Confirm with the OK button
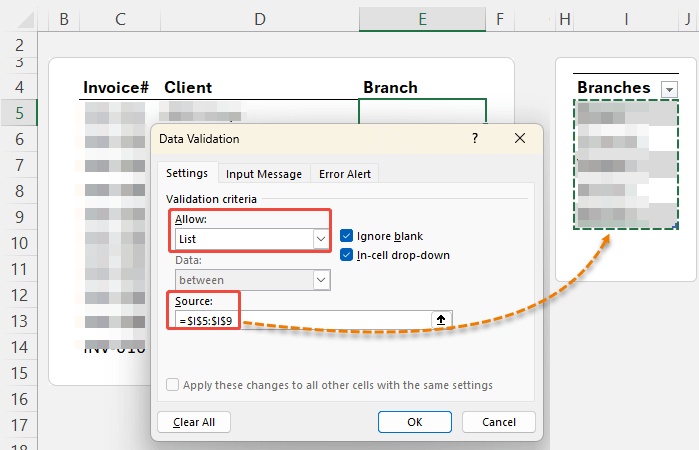Image resolution: width=699 pixels, height=450 pixels. pos(415,422)
